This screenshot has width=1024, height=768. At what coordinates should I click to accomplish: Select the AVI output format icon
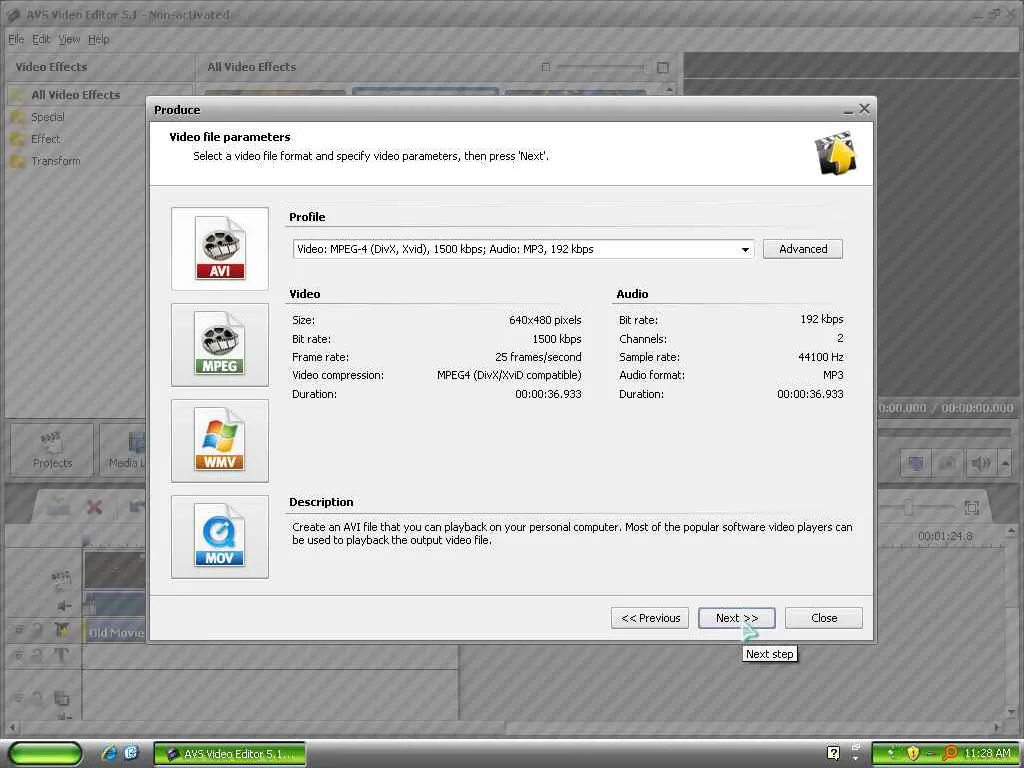220,249
